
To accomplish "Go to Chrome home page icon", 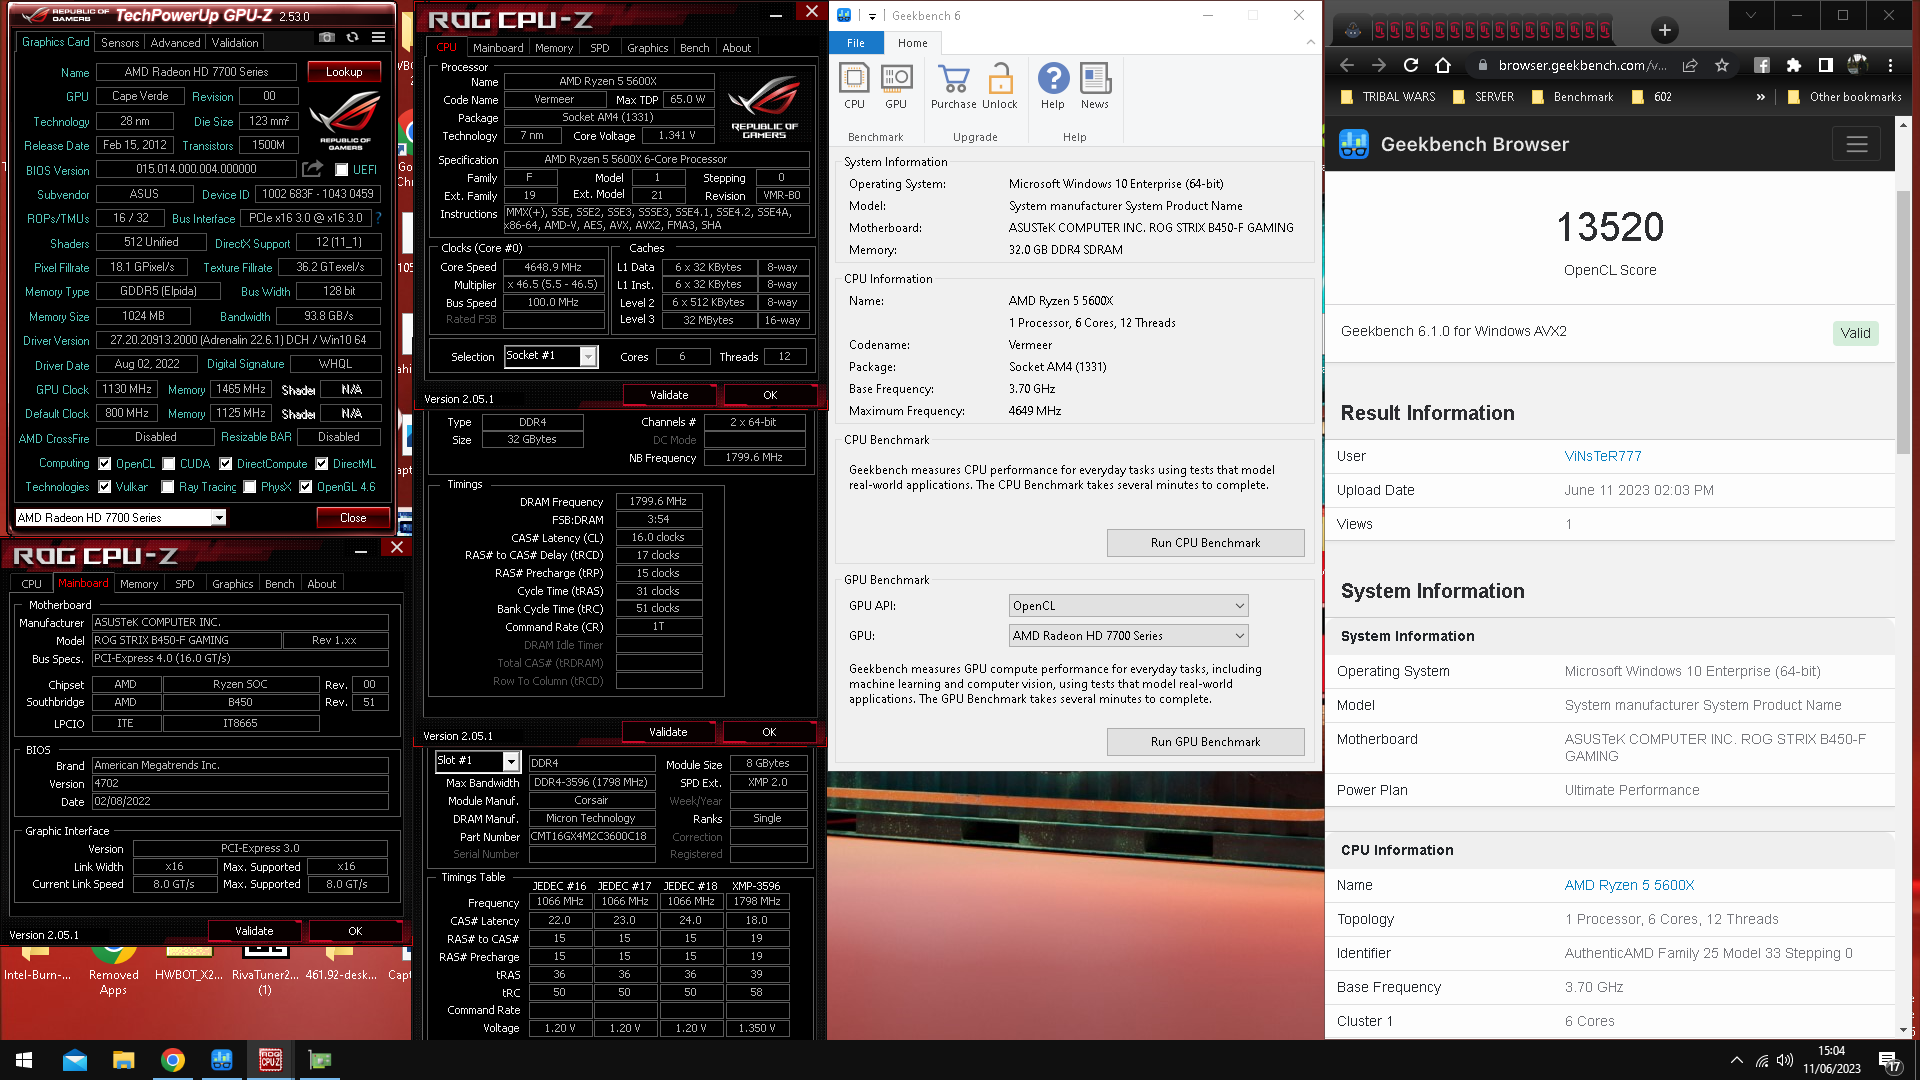I will click(1443, 65).
